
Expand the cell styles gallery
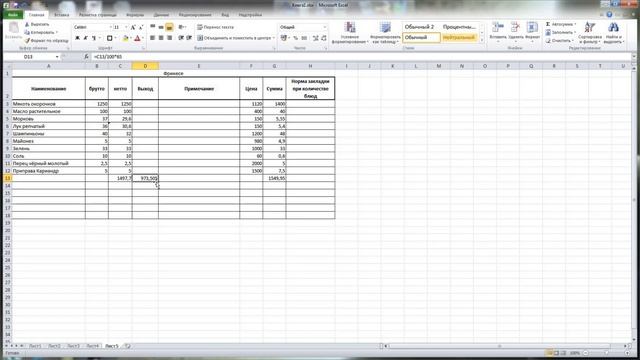[482, 40]
